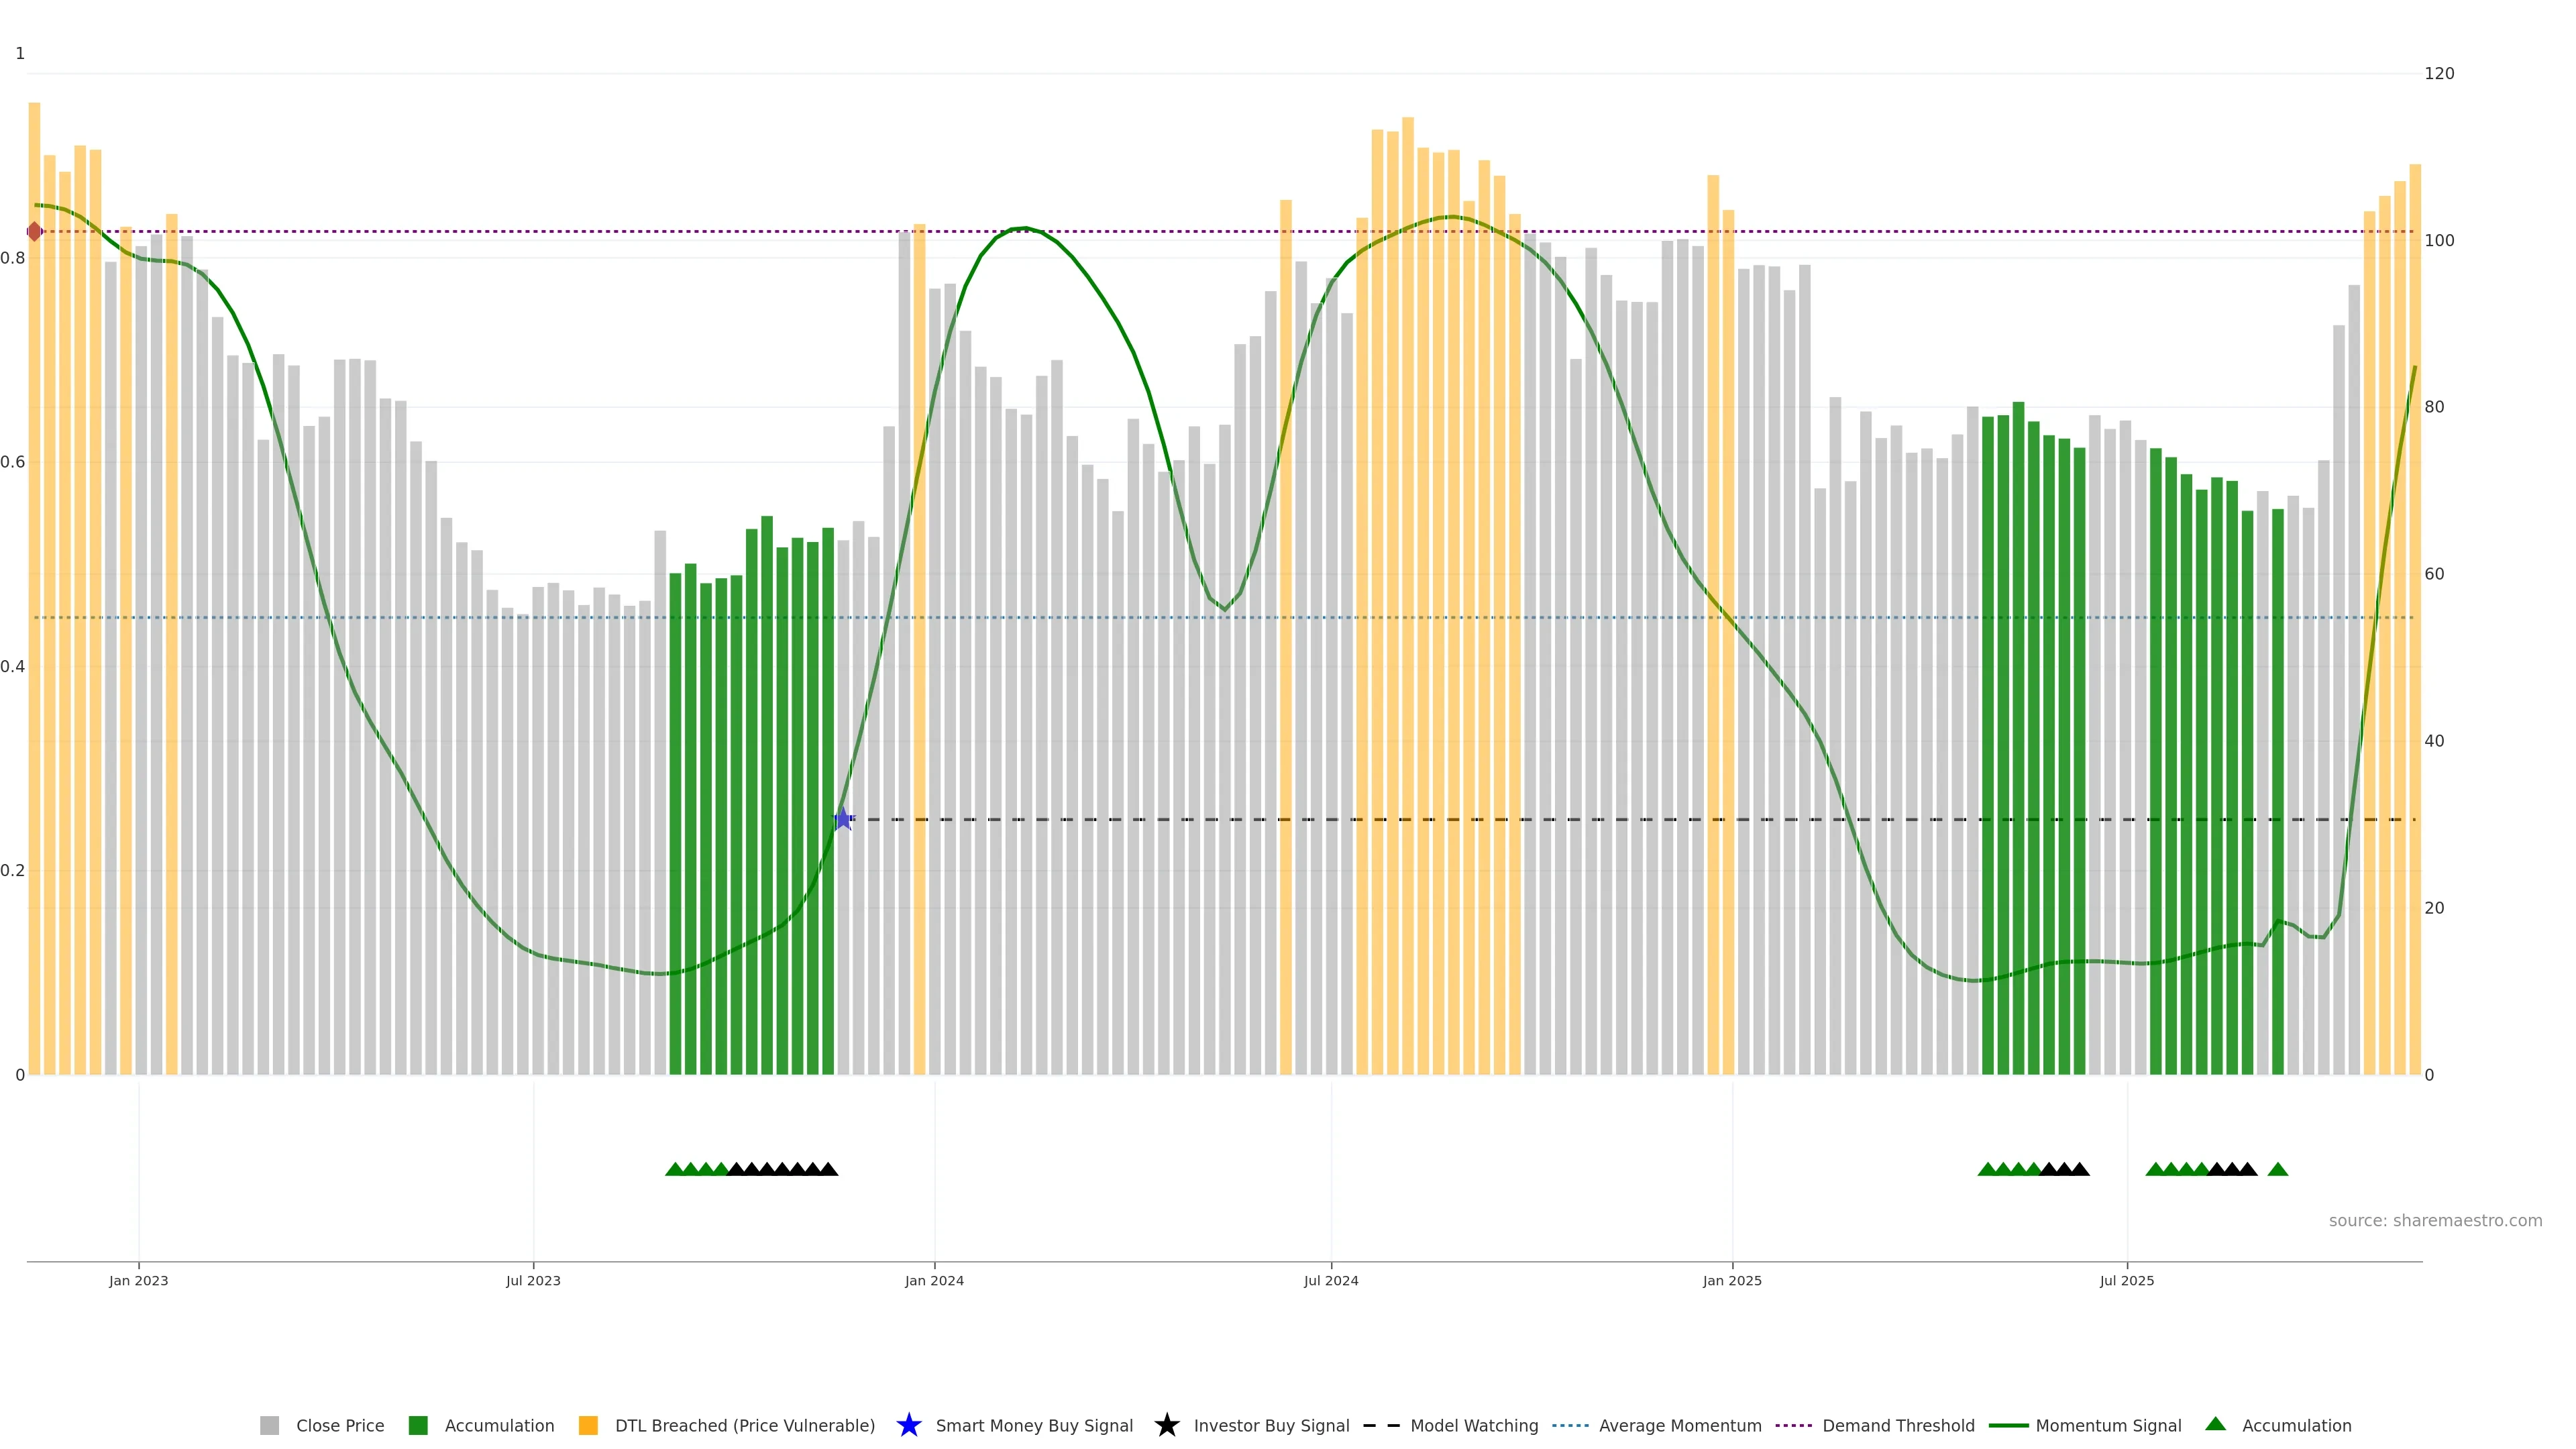This screenshot has width=2576, height=1449.
Task: Toggle DTL Breached (Price Vulnerable) legend entry
Action: tap(744, 1426)
